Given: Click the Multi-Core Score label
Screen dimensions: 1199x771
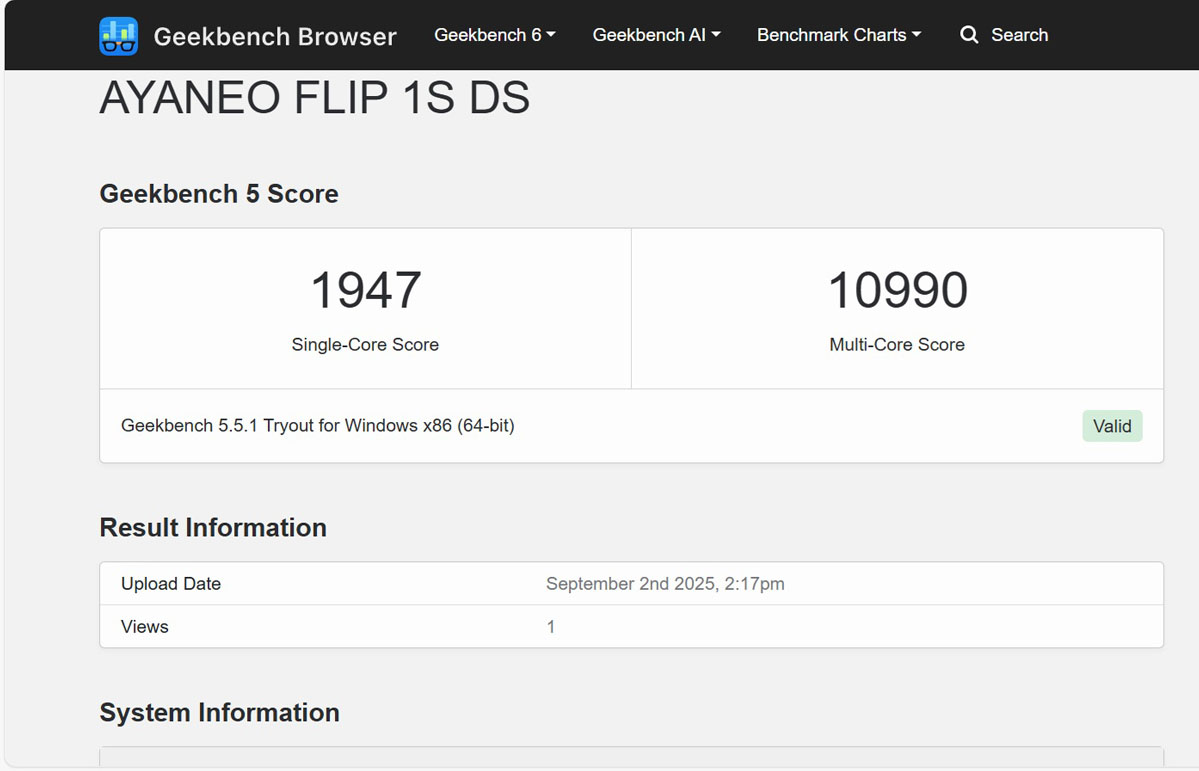Looking at the screenshot, I should [897, 345].
